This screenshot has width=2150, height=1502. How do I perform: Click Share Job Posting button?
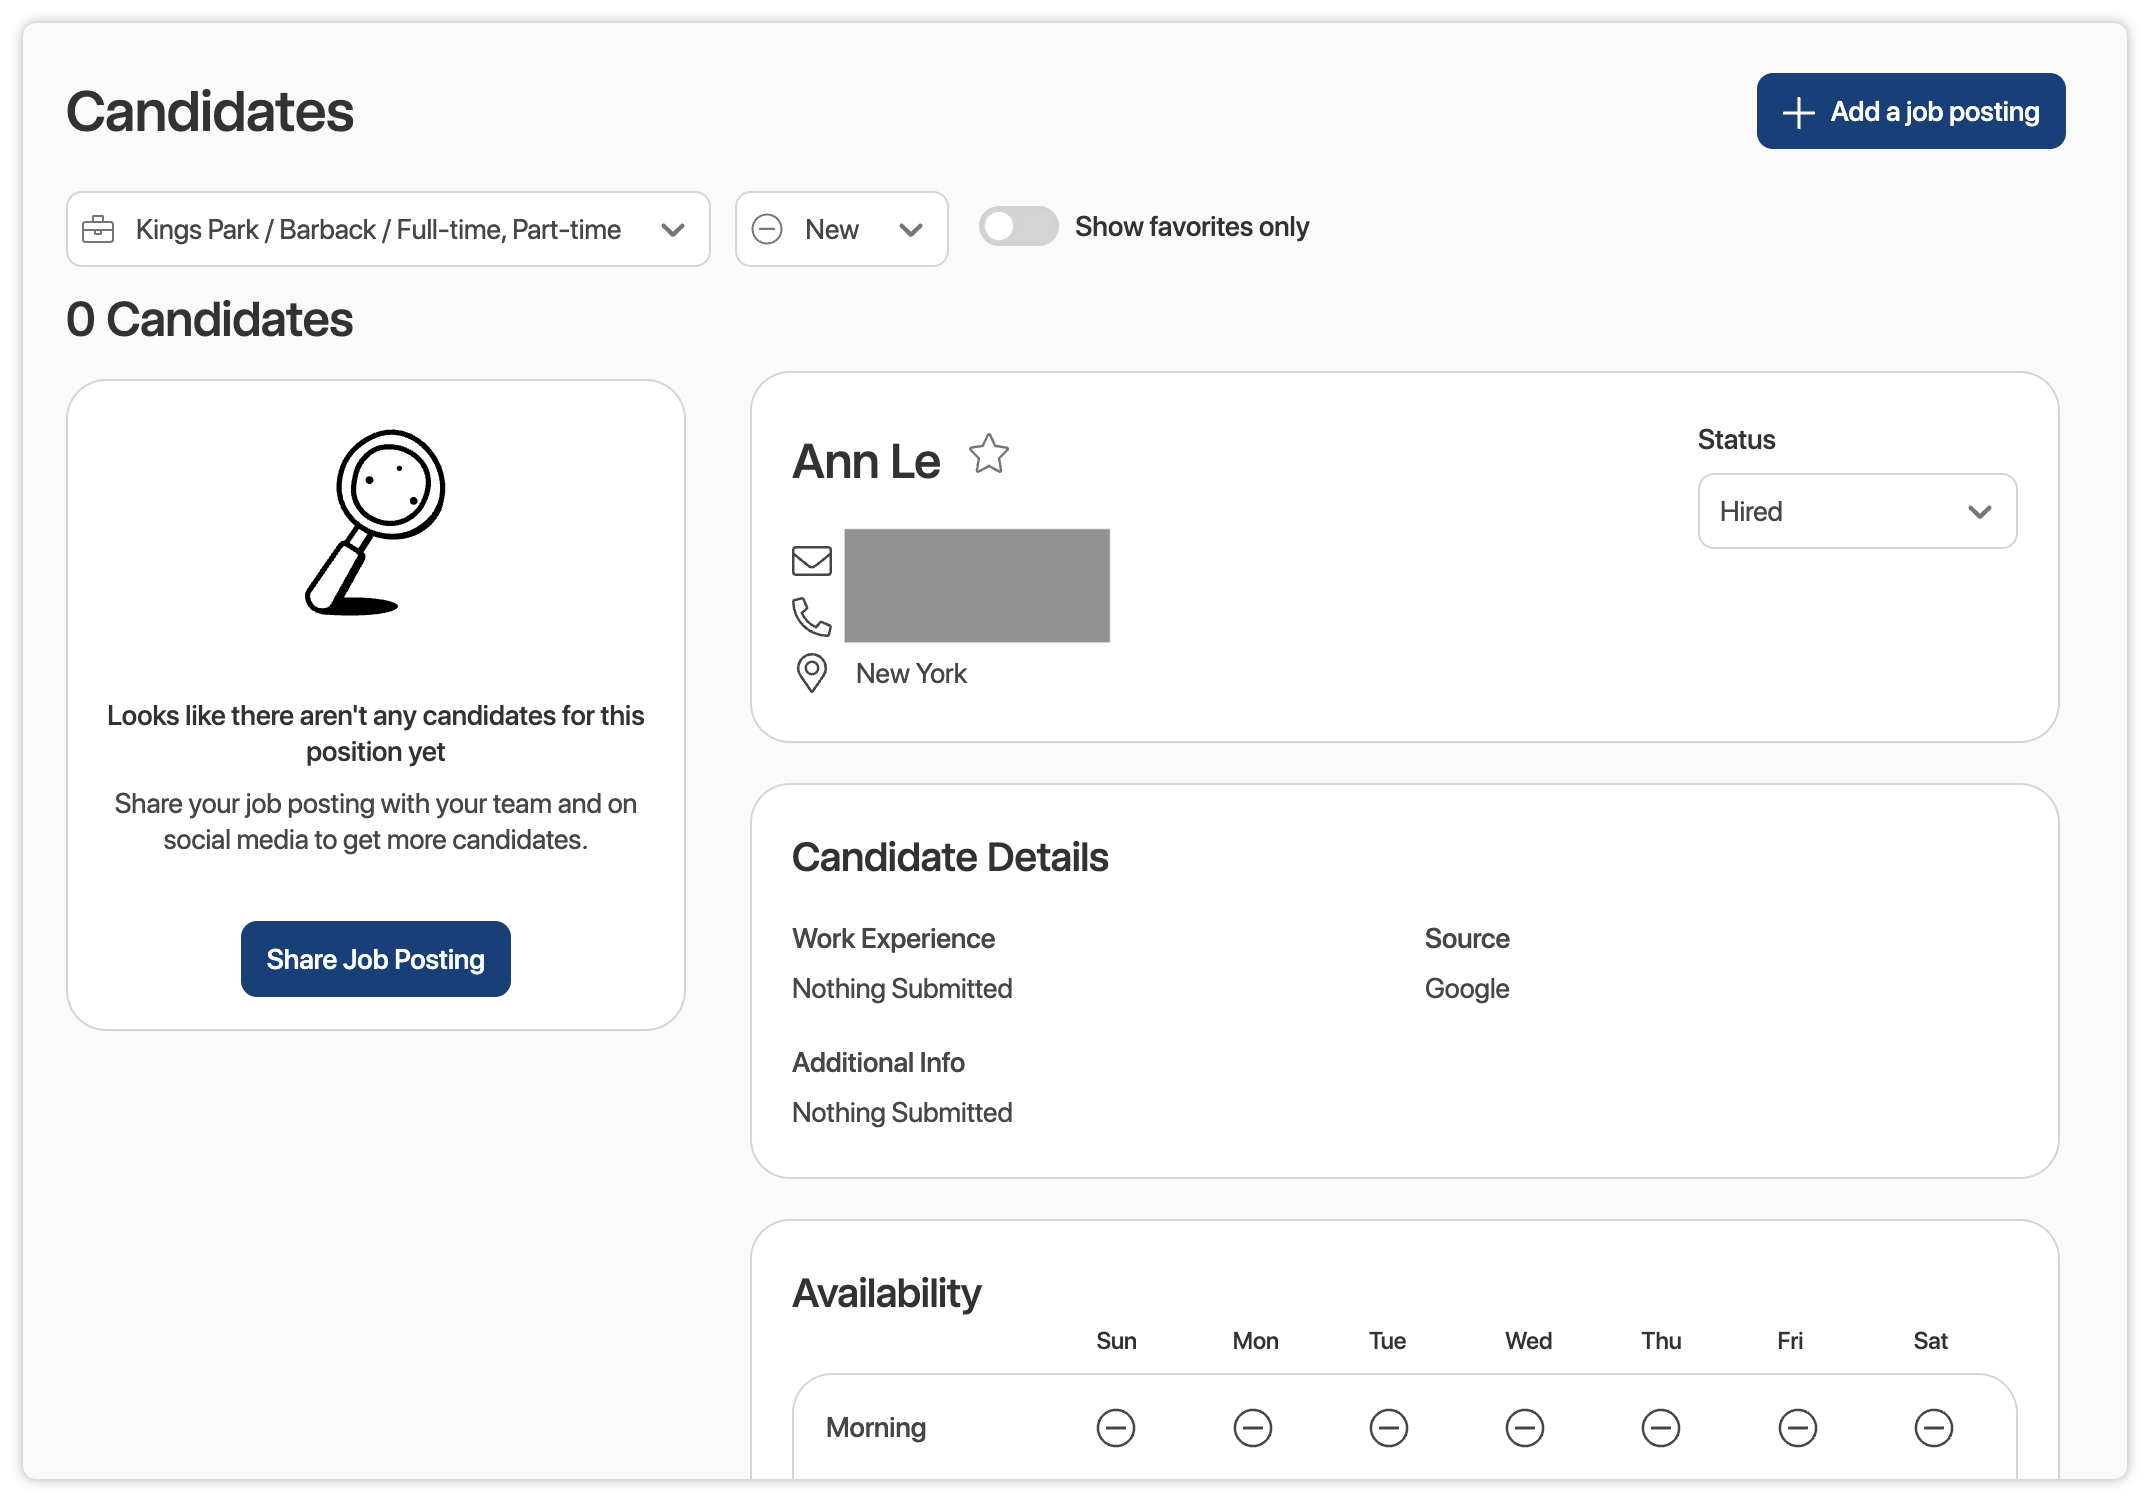375,959
